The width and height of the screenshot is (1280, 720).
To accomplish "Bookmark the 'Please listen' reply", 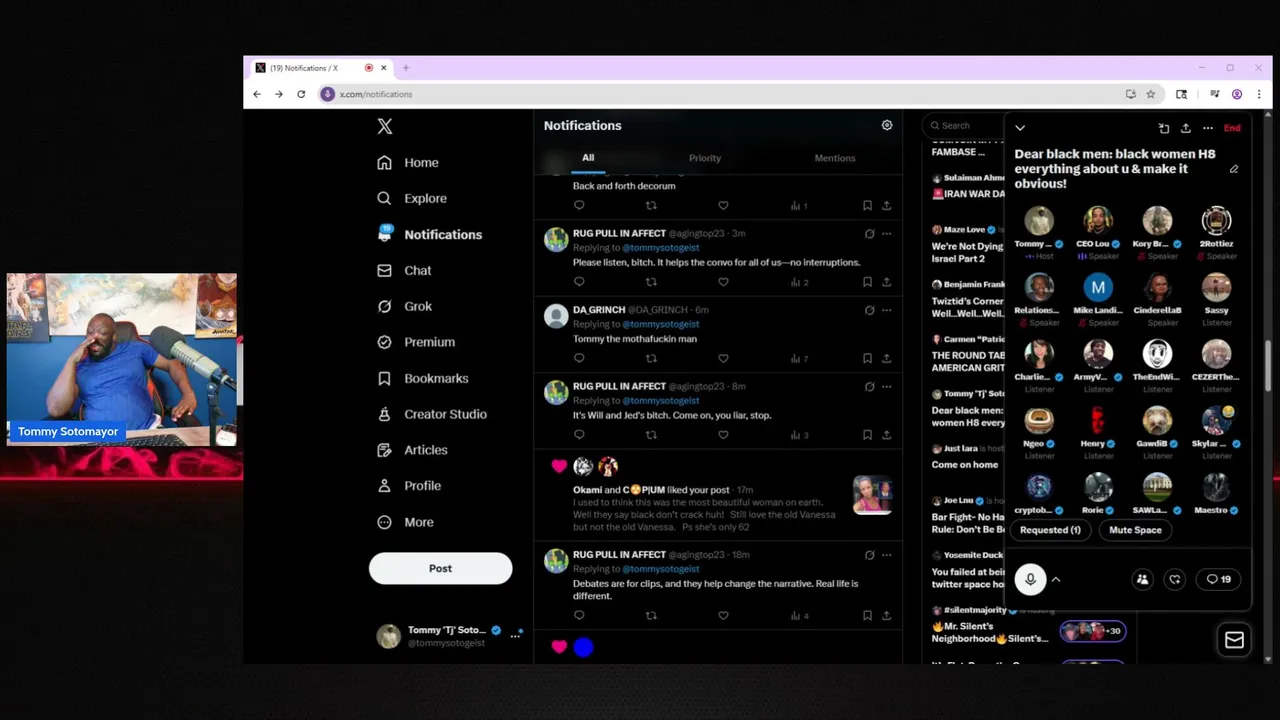I will point(867,282).
